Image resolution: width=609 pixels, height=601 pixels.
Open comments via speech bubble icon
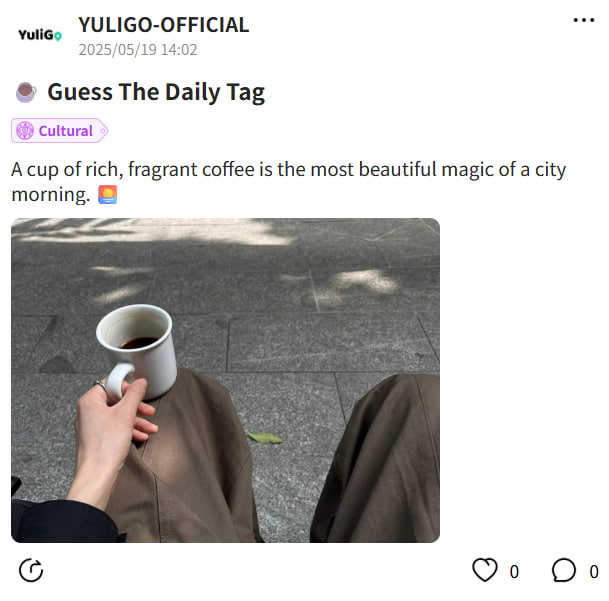[564, 570]
